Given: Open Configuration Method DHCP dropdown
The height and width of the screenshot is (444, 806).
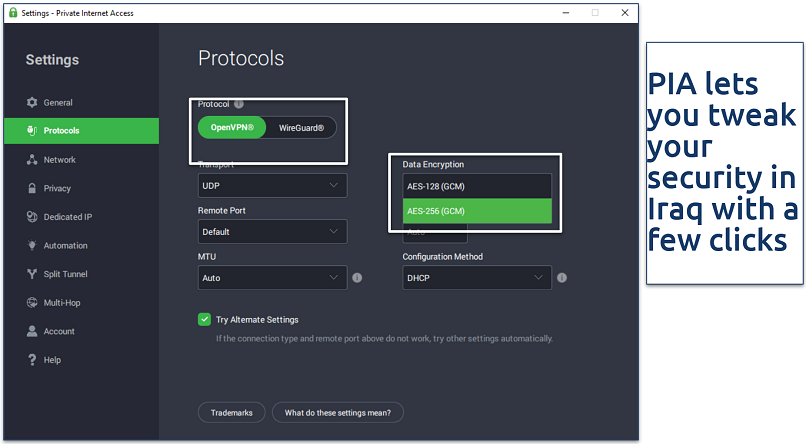Looking at the screenshot, I should 477,278.
